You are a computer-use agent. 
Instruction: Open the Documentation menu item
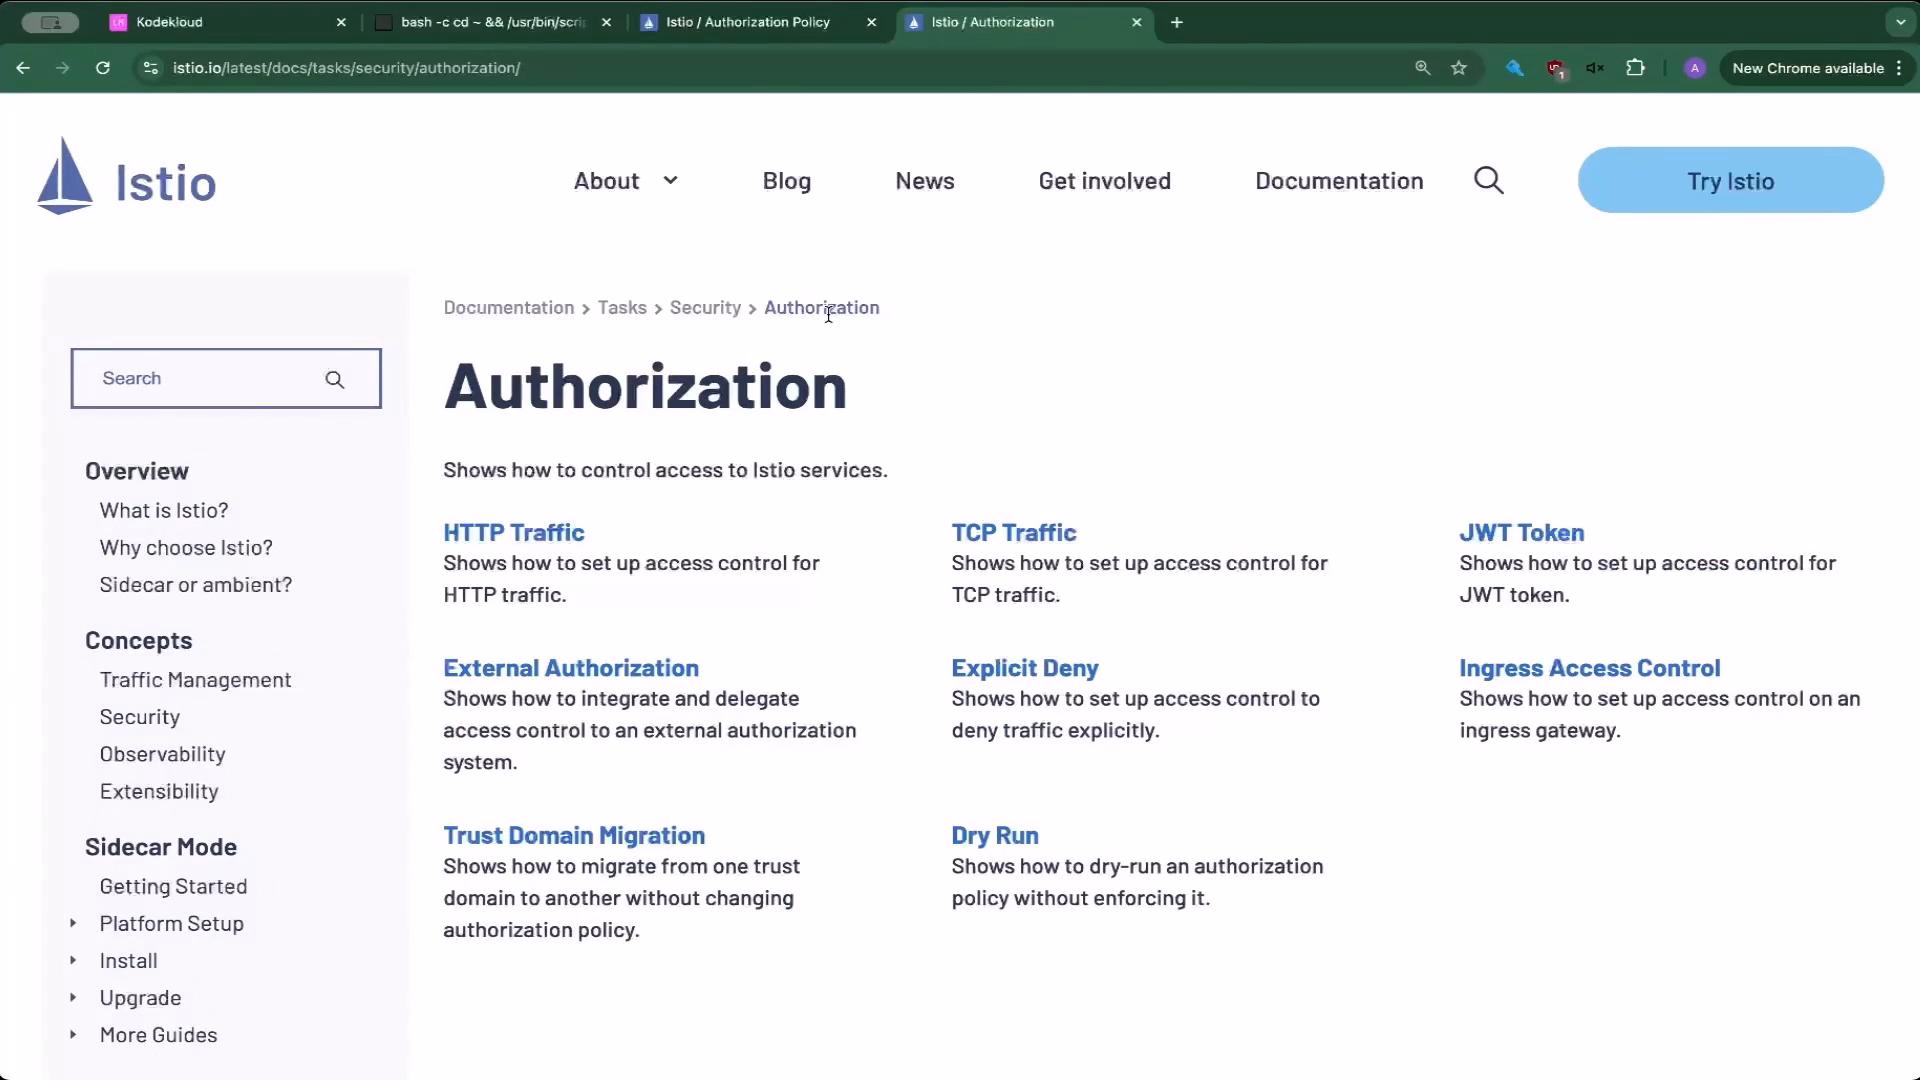[x=1339, y=181]
